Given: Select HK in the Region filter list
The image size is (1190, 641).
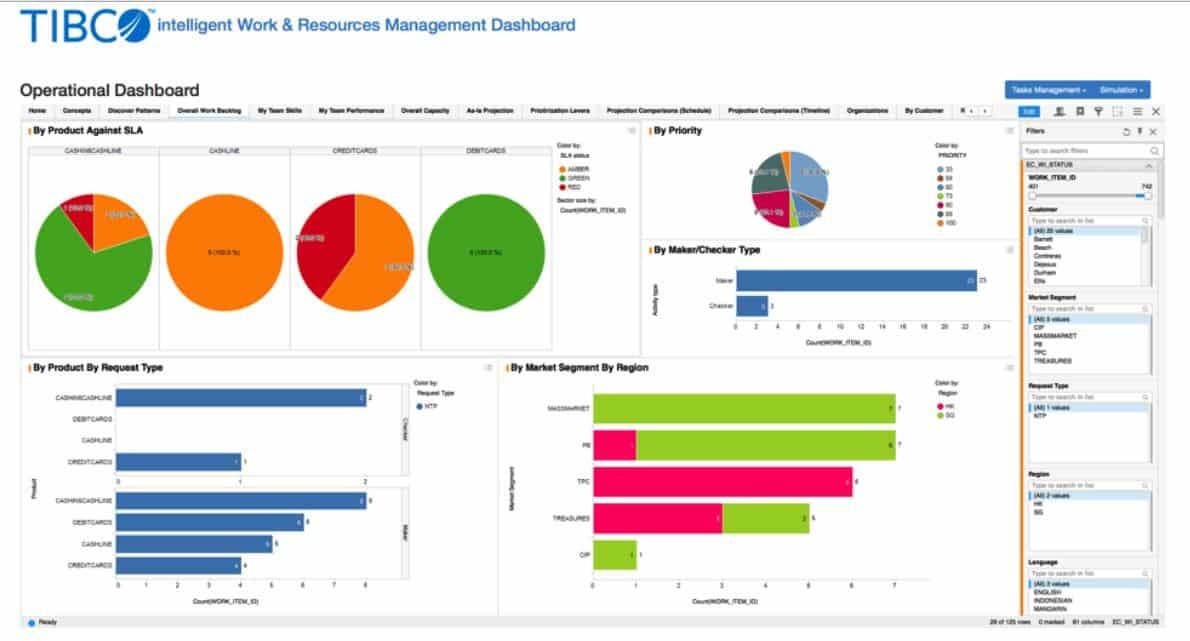Looking at the screenshot, I should click(x=1038, y=504).
